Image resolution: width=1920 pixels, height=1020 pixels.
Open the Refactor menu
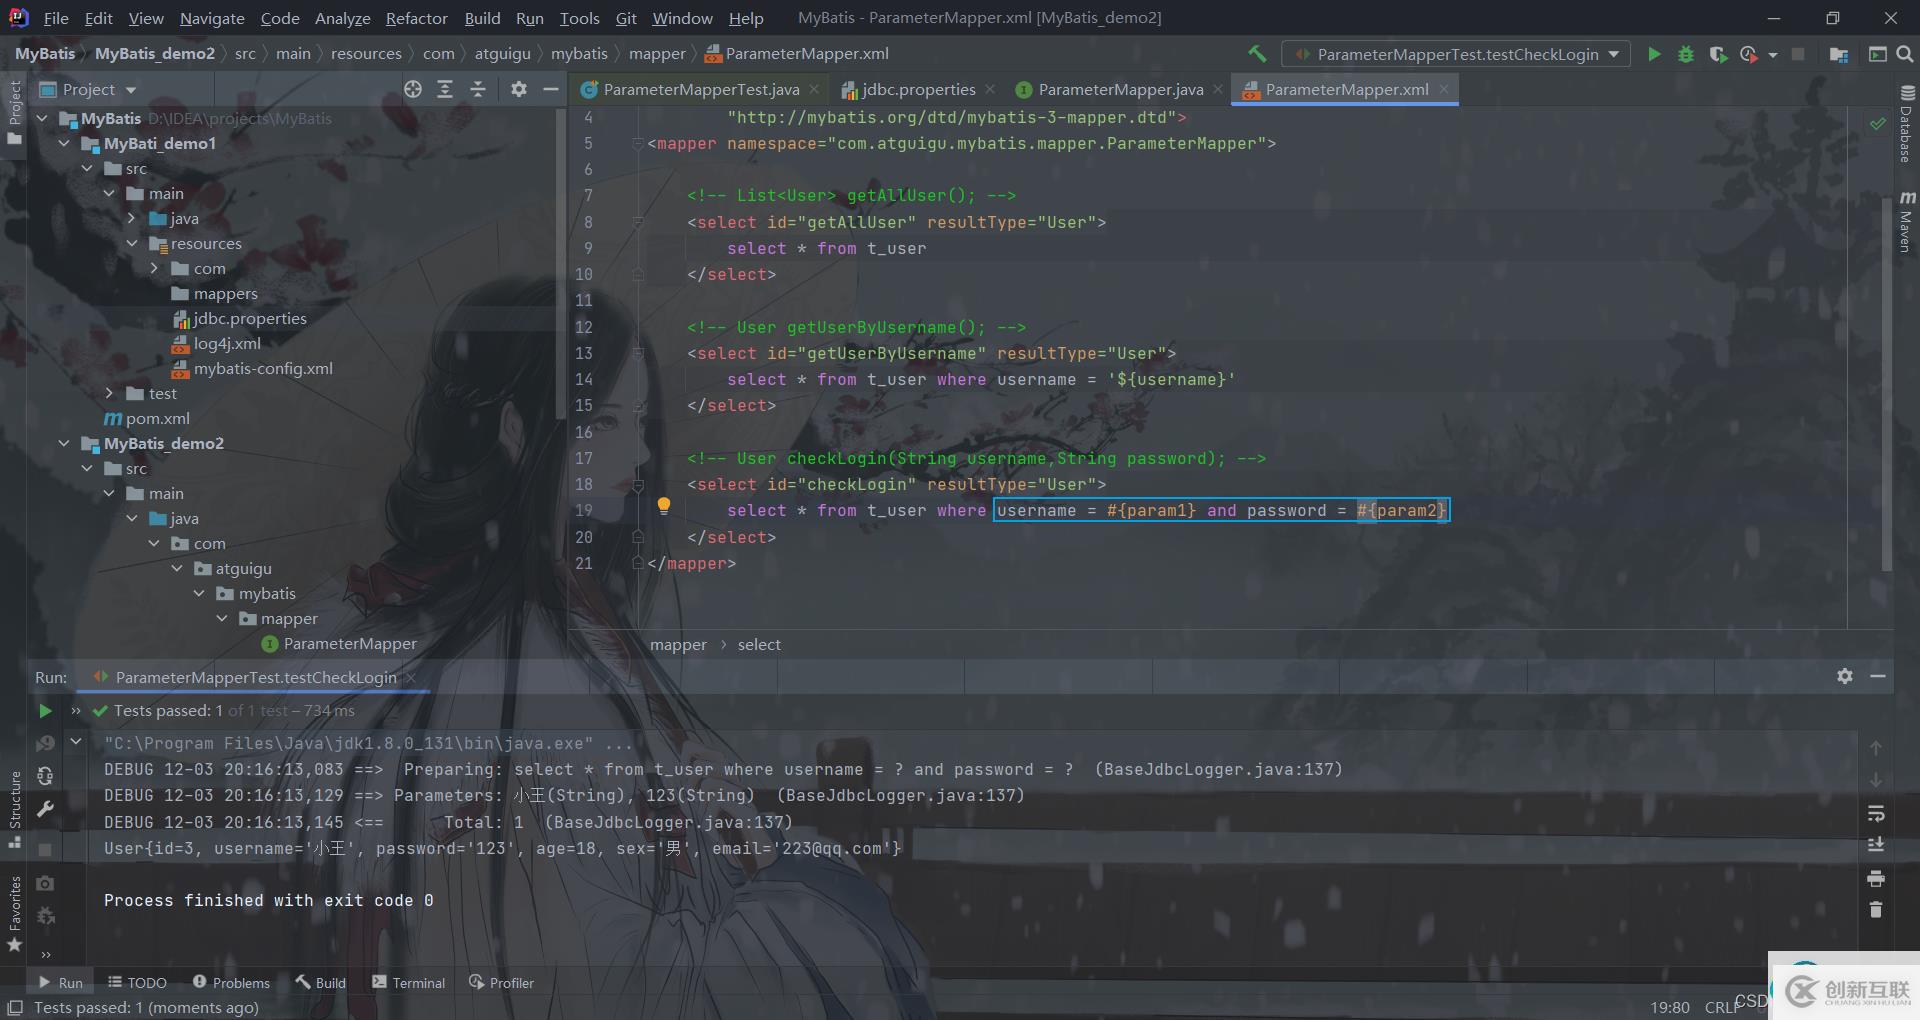416,18
